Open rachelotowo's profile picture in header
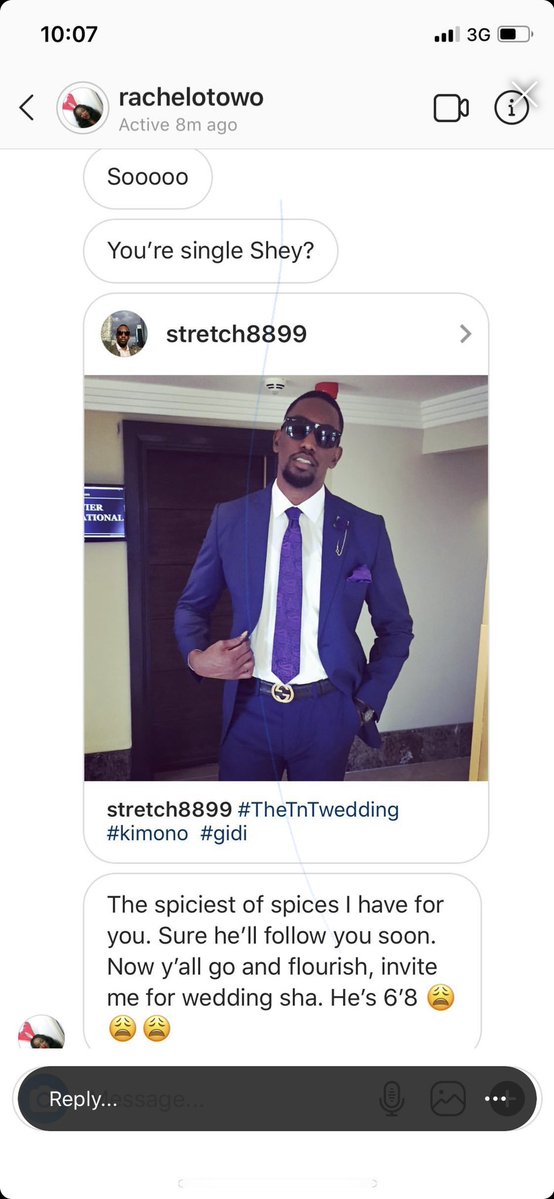 [x=83, y=108]
